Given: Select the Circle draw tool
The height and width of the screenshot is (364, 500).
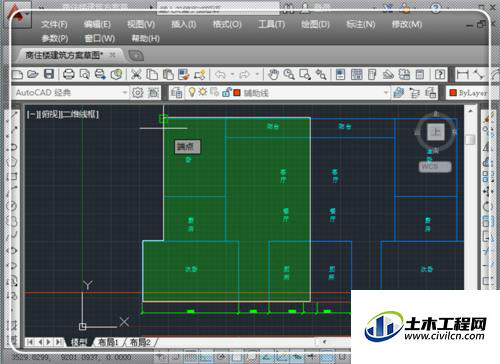Looking at the screenshot, I should click(x=12, y=206).
